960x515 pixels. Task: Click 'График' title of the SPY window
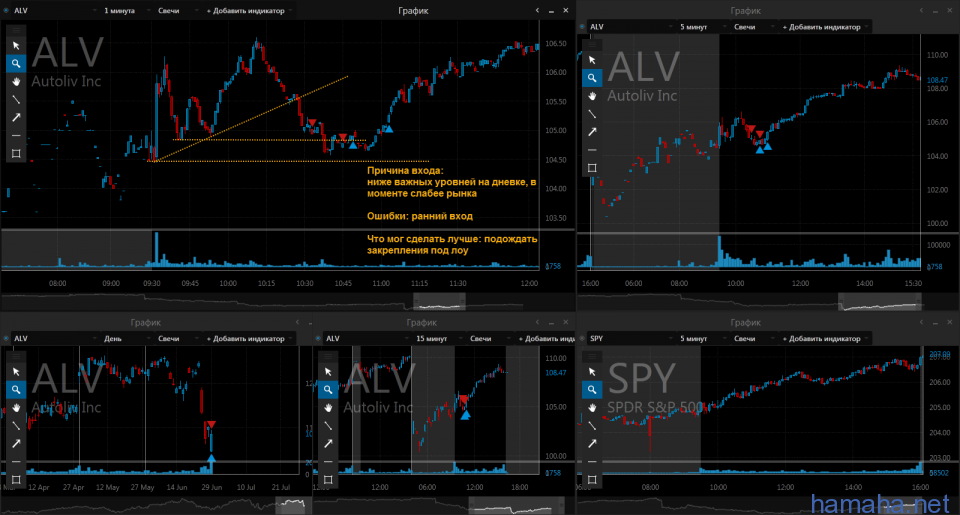[x=745, y=322]
